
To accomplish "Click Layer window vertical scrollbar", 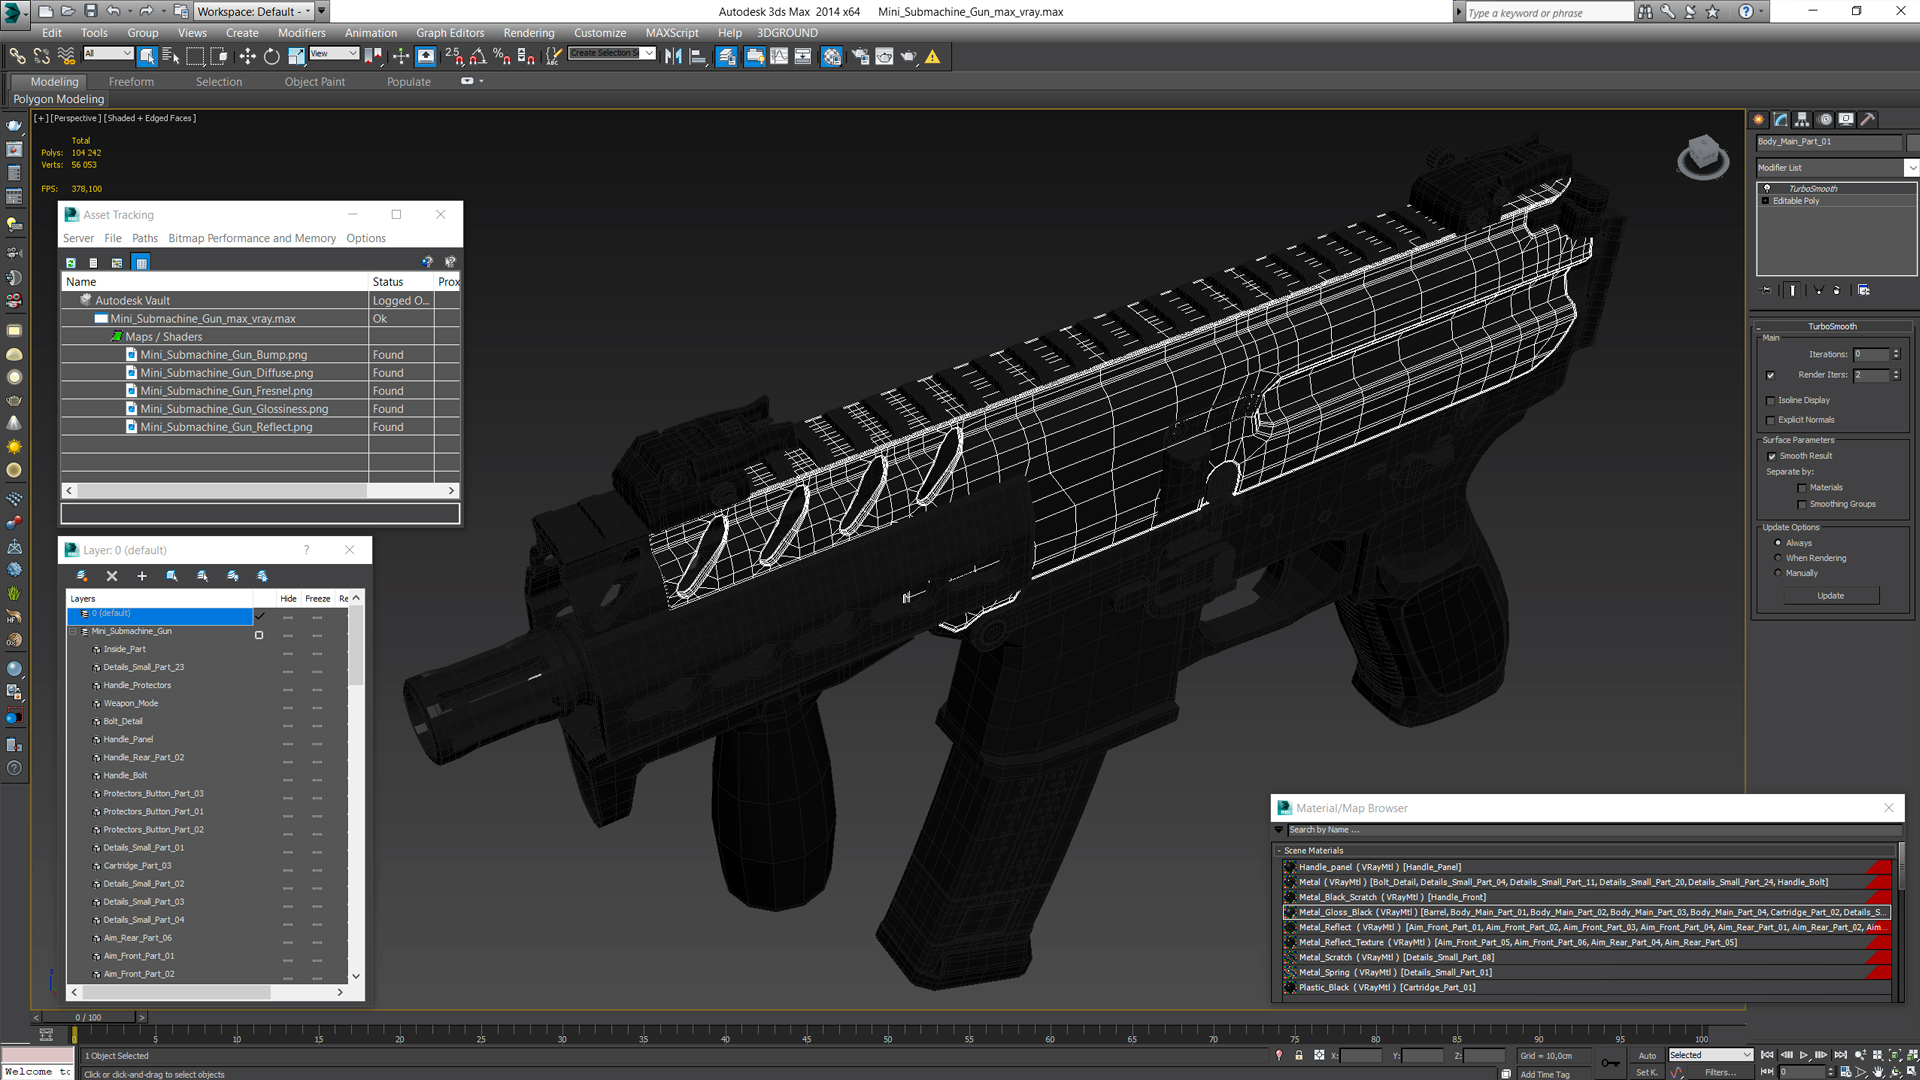I will [355, 646].
